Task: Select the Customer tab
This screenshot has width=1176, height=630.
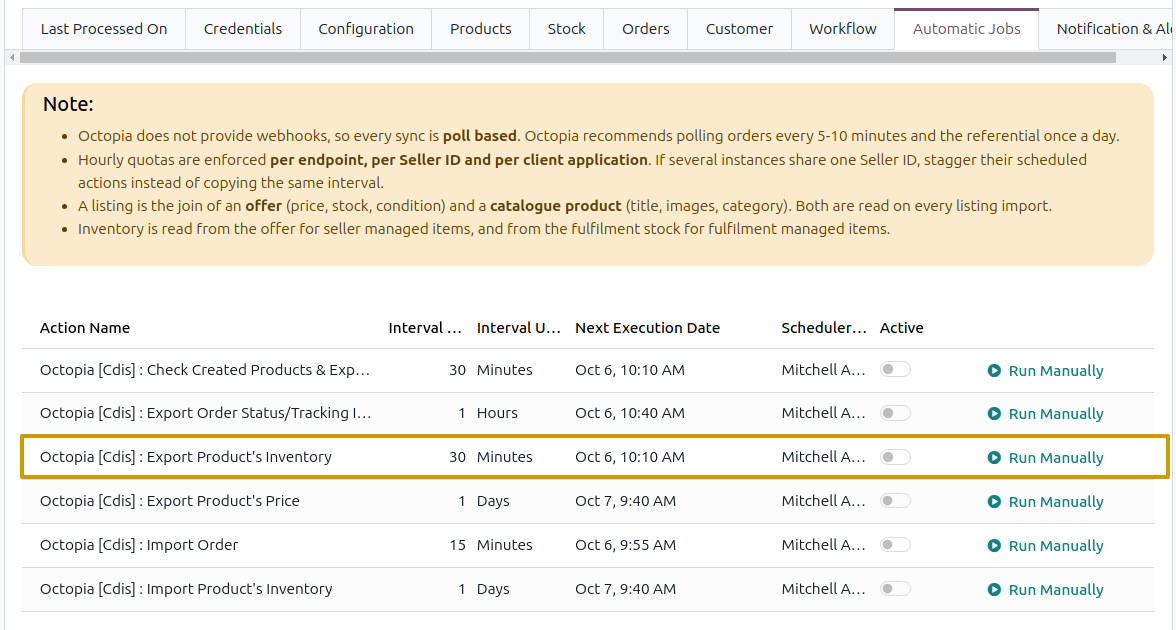Action: 740,29
